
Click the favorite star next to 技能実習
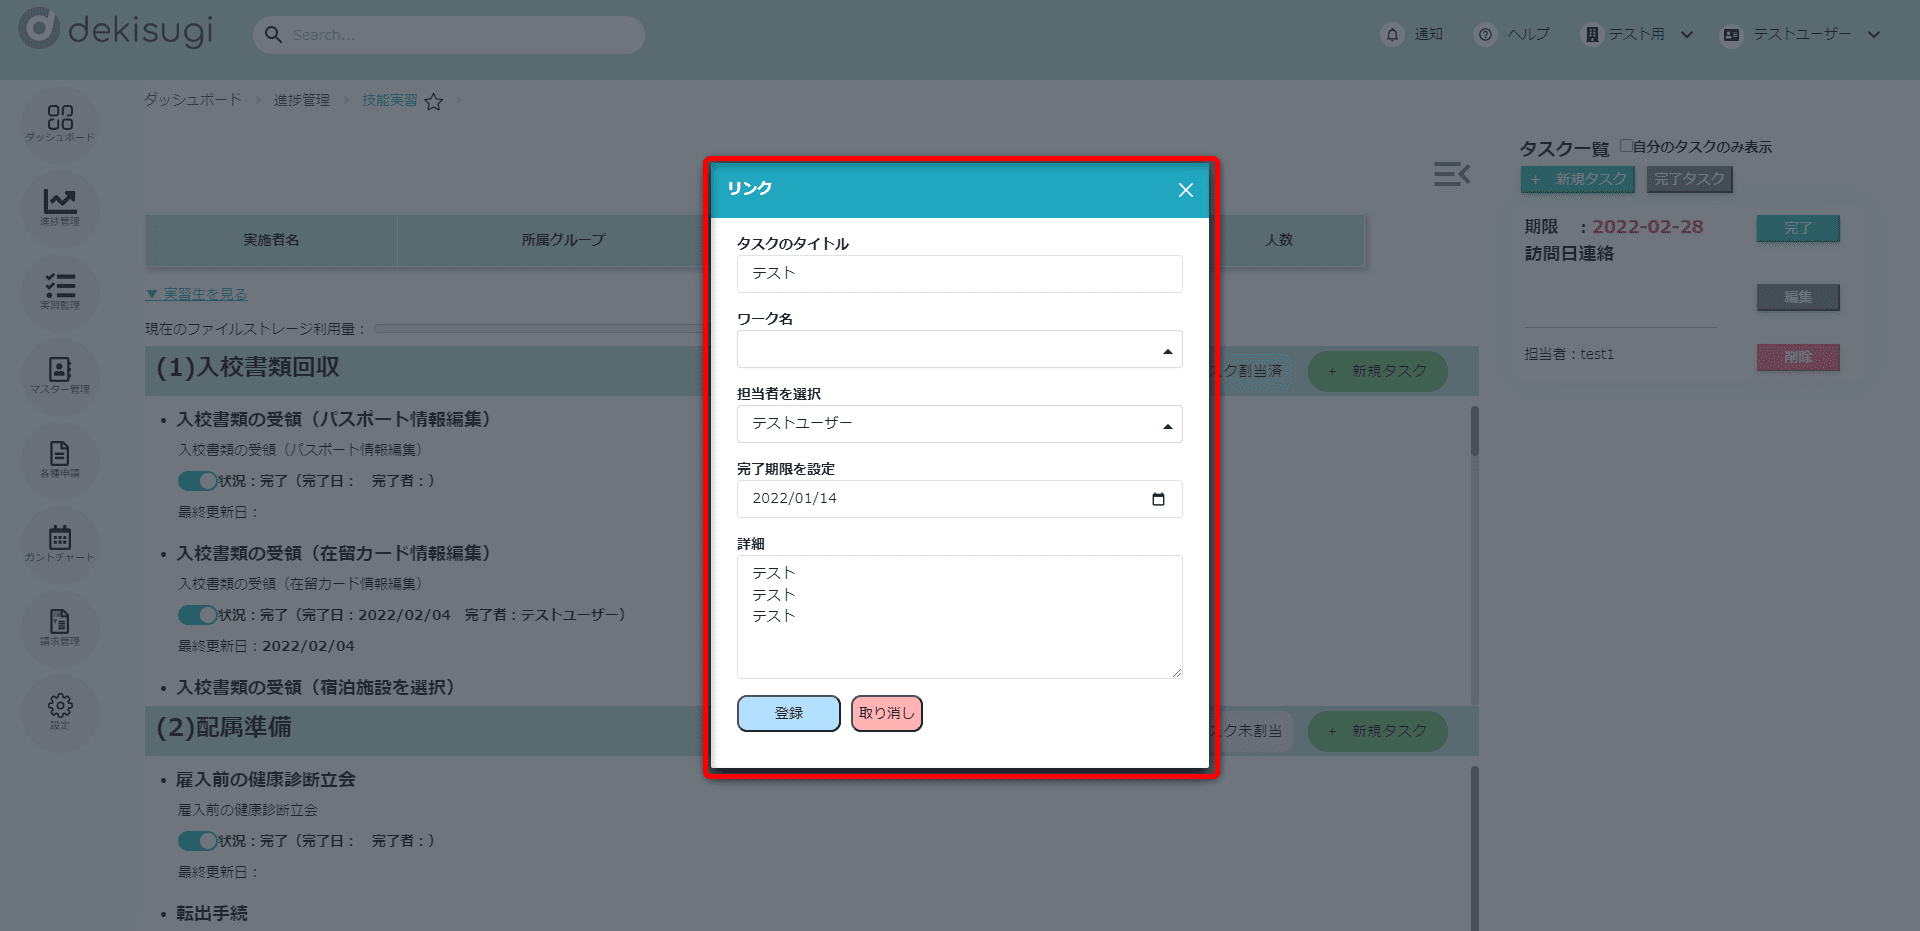(433, 102)
